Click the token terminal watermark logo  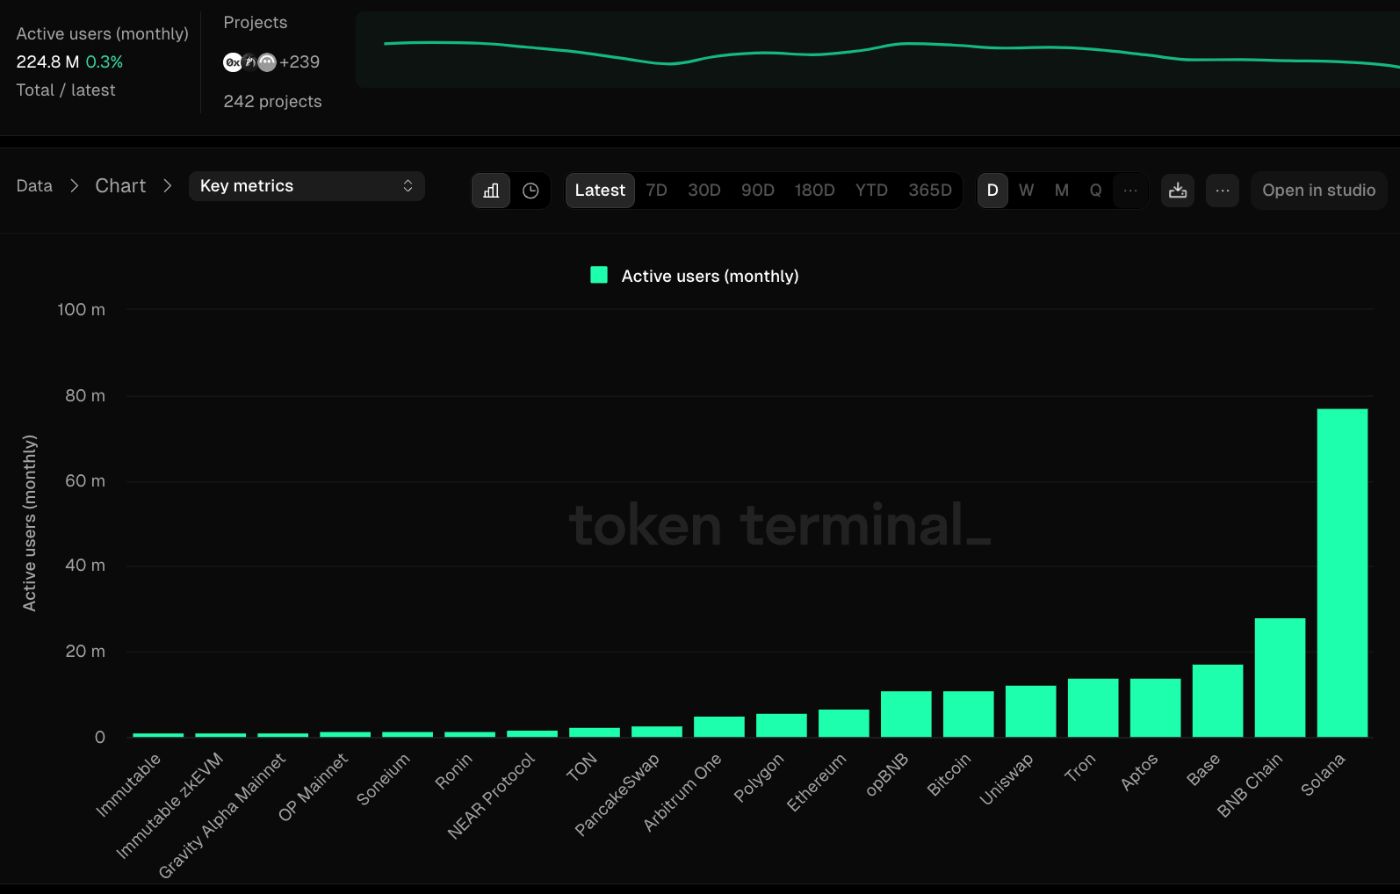click(x=780, y=525)
